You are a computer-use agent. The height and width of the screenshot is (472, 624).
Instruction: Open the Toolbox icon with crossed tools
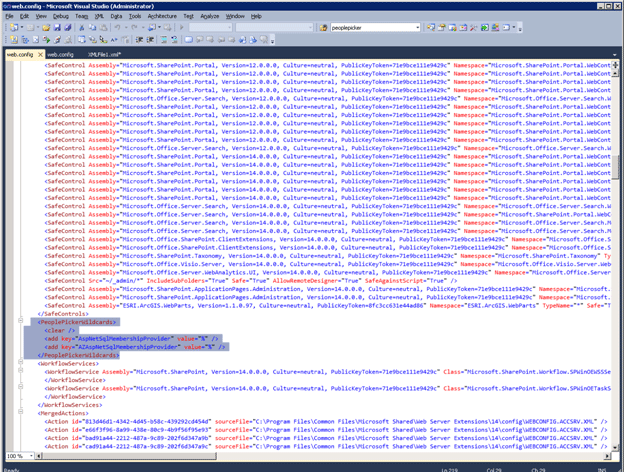click(474, 27)
